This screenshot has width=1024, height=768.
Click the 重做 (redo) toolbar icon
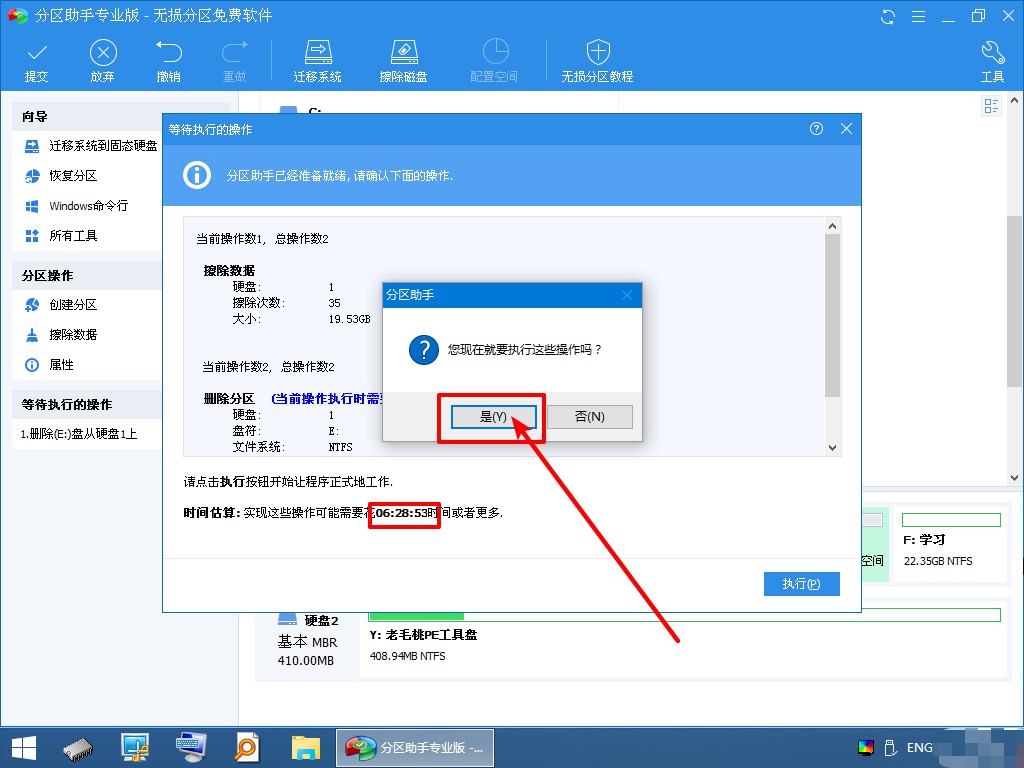pyautogui.click(x=234, y=61)
